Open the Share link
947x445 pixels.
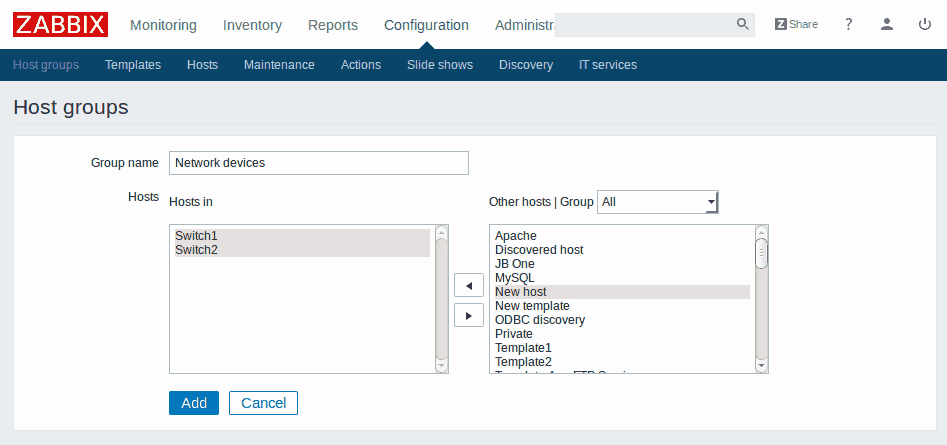point(796,24)
